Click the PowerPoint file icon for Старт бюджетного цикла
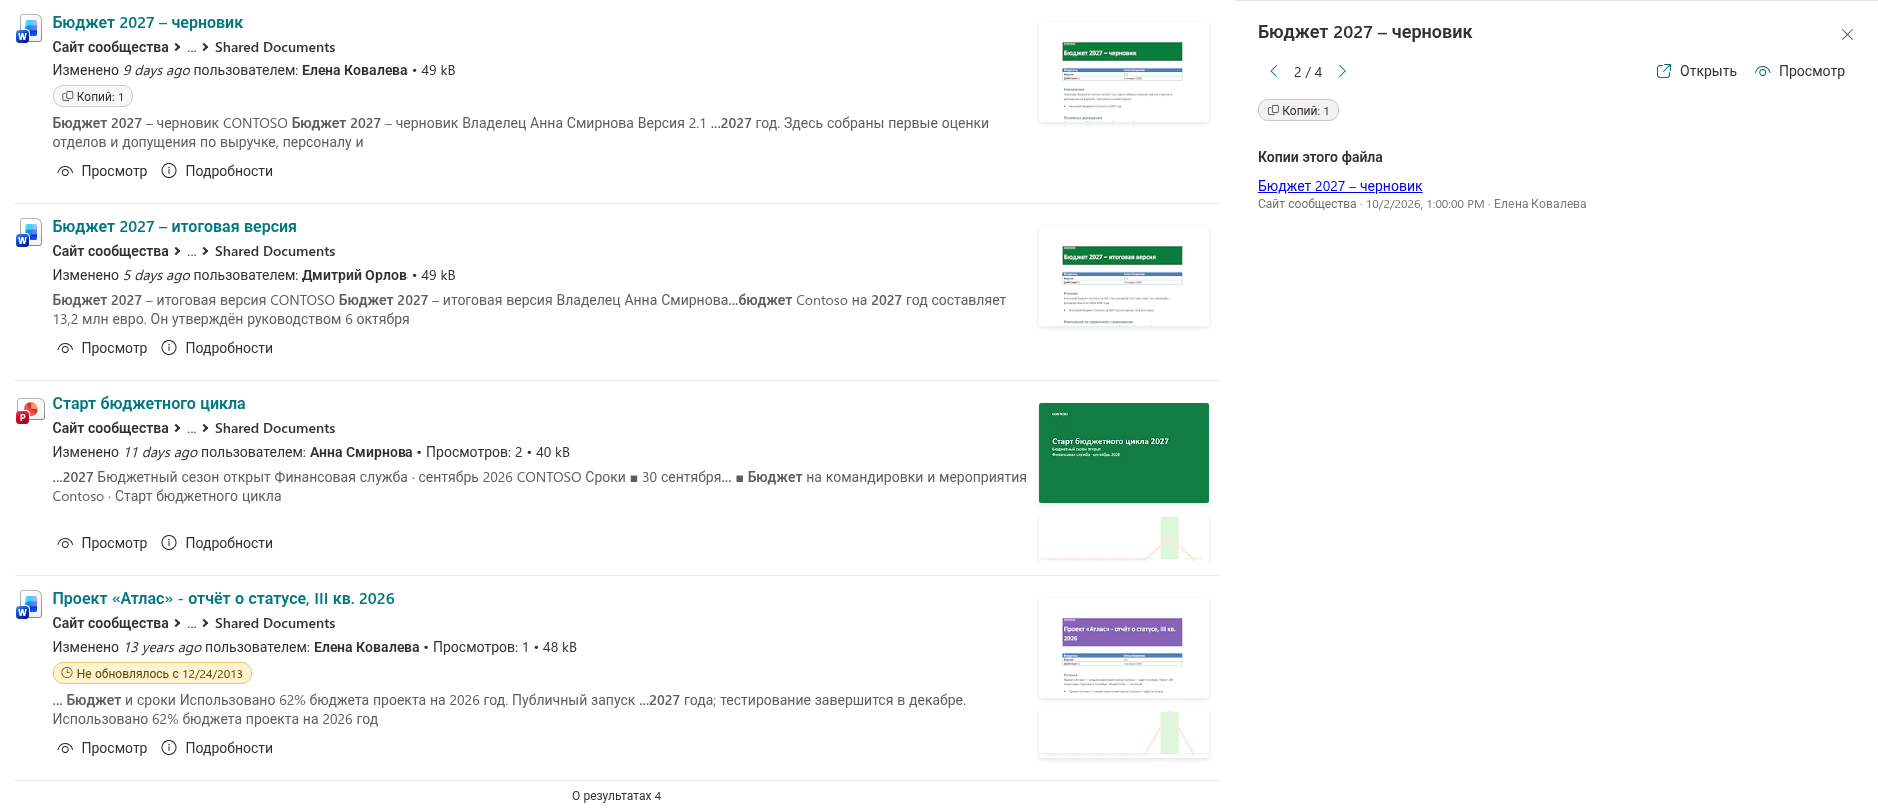This screenshot has height=810, width=1878. point(29,409)
